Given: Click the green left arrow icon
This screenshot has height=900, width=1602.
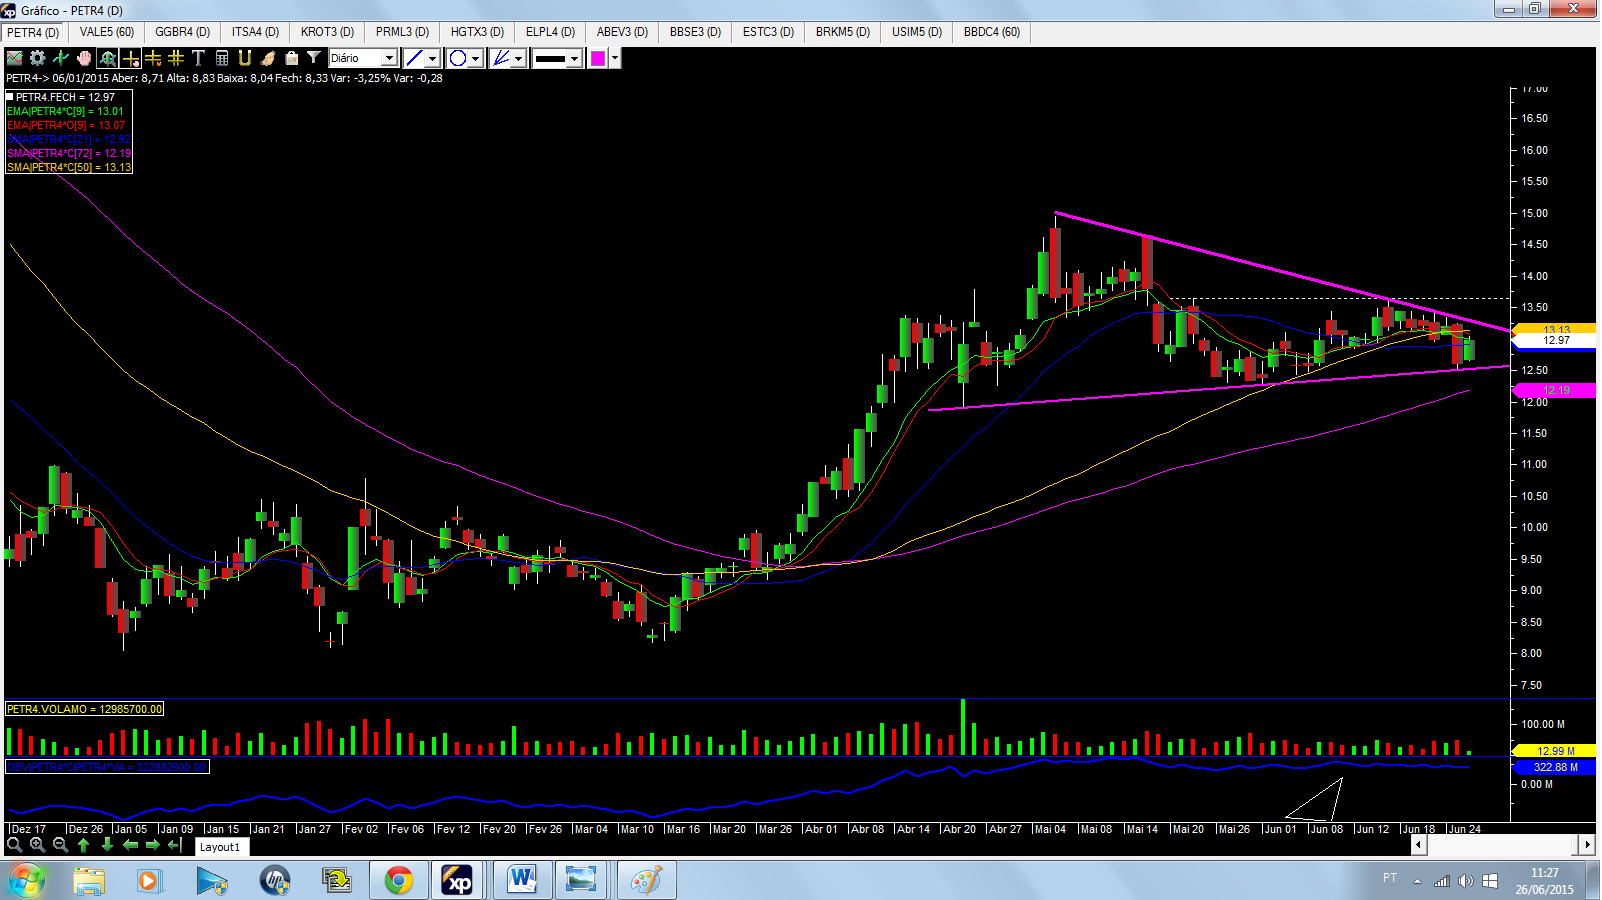Looking at the screenshot, I should pyautogui.click(x=130, y=845).
